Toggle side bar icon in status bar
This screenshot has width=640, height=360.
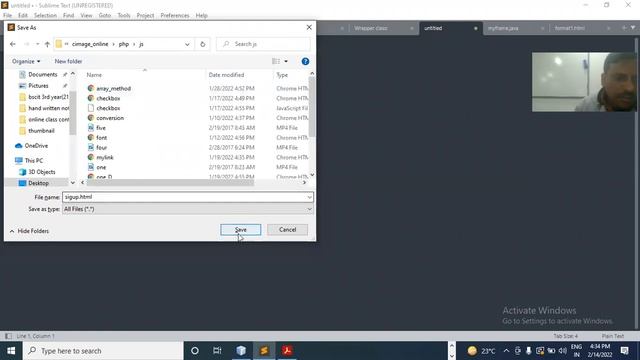pyautogui.click(x=8, y=336)
